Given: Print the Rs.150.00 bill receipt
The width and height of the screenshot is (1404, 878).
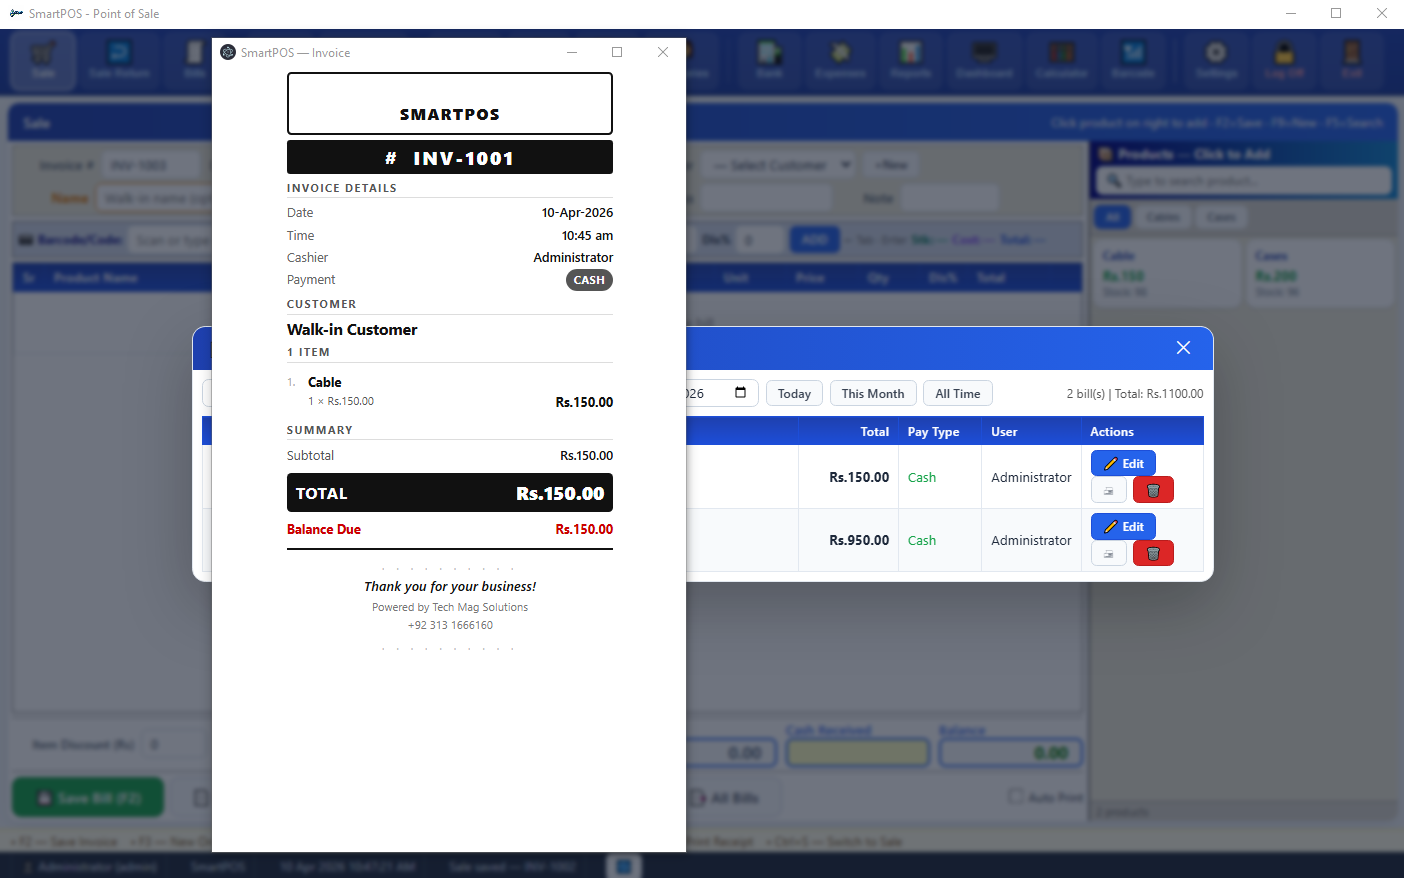Looking at the screenshot, I should (1108, 490).
